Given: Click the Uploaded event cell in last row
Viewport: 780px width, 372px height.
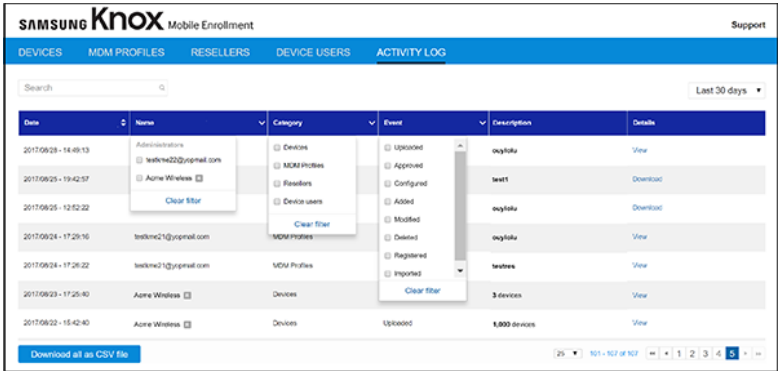Looking at the screenshot, I should pyautogui.click(x=397, y=324).
